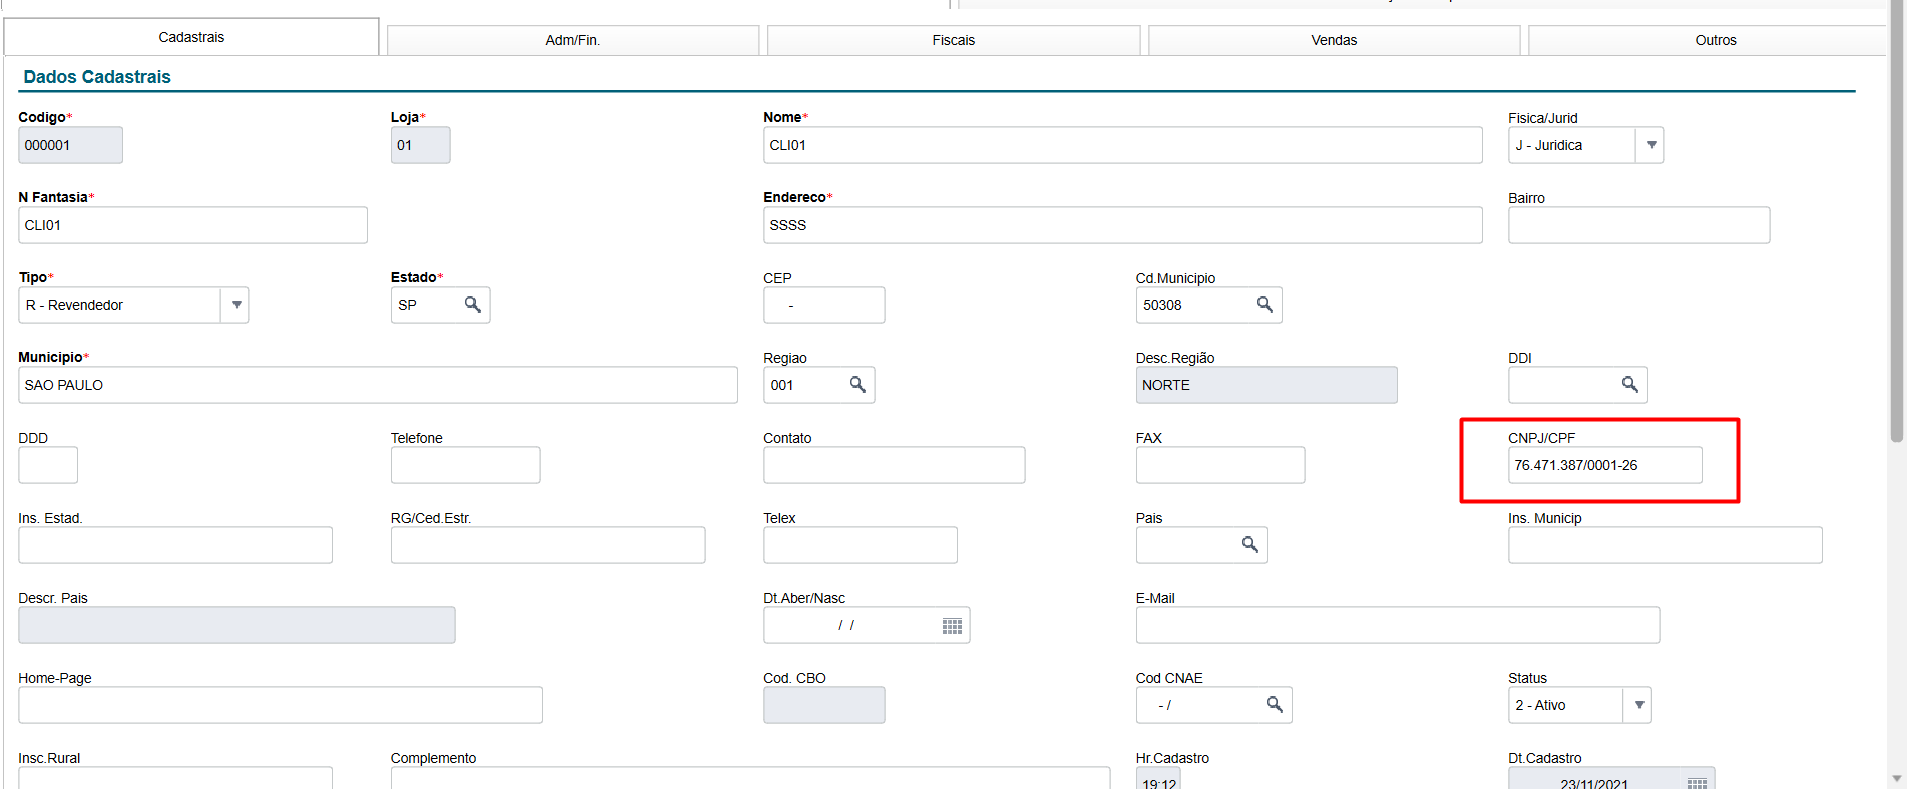Click the Pais search magnifier icon
The height and width of the screenshot is (797, 1909).
[x=1250, y=545]
